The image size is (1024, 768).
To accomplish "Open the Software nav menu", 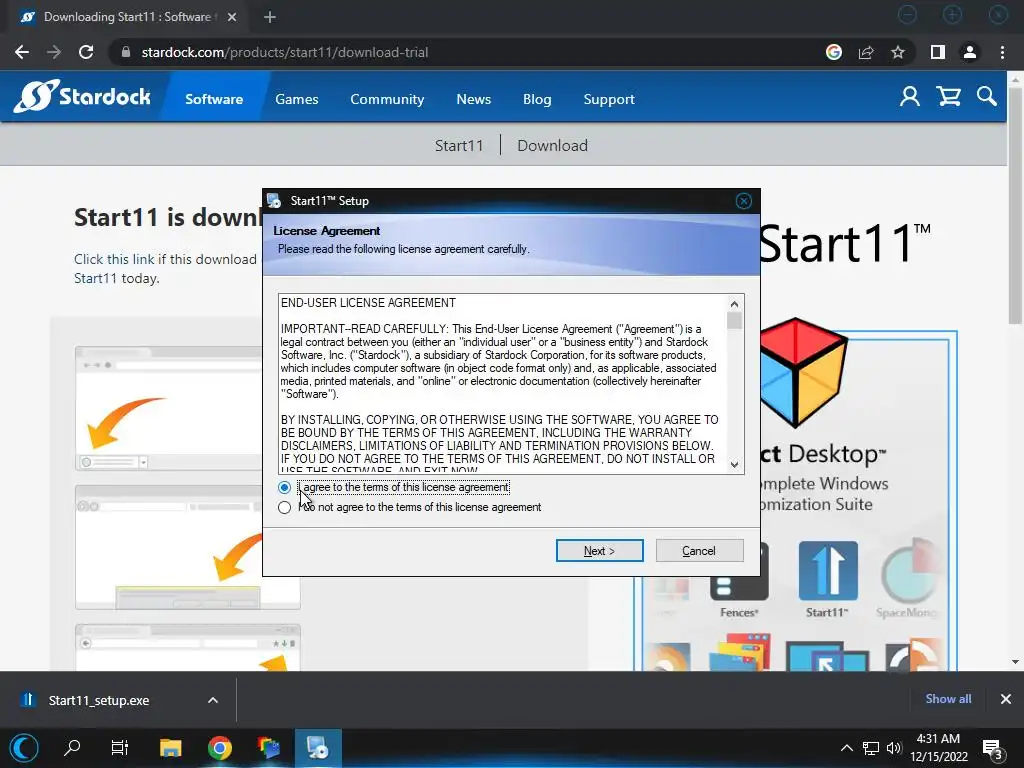I will pyautogui.click(x=214, y=99).
